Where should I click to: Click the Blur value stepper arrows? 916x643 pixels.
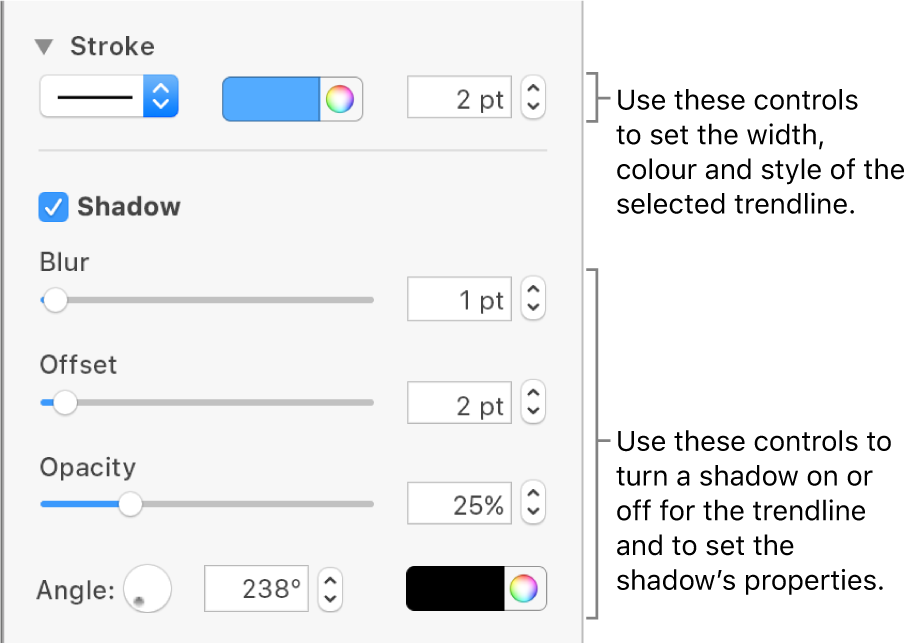[x=534, y=300]
